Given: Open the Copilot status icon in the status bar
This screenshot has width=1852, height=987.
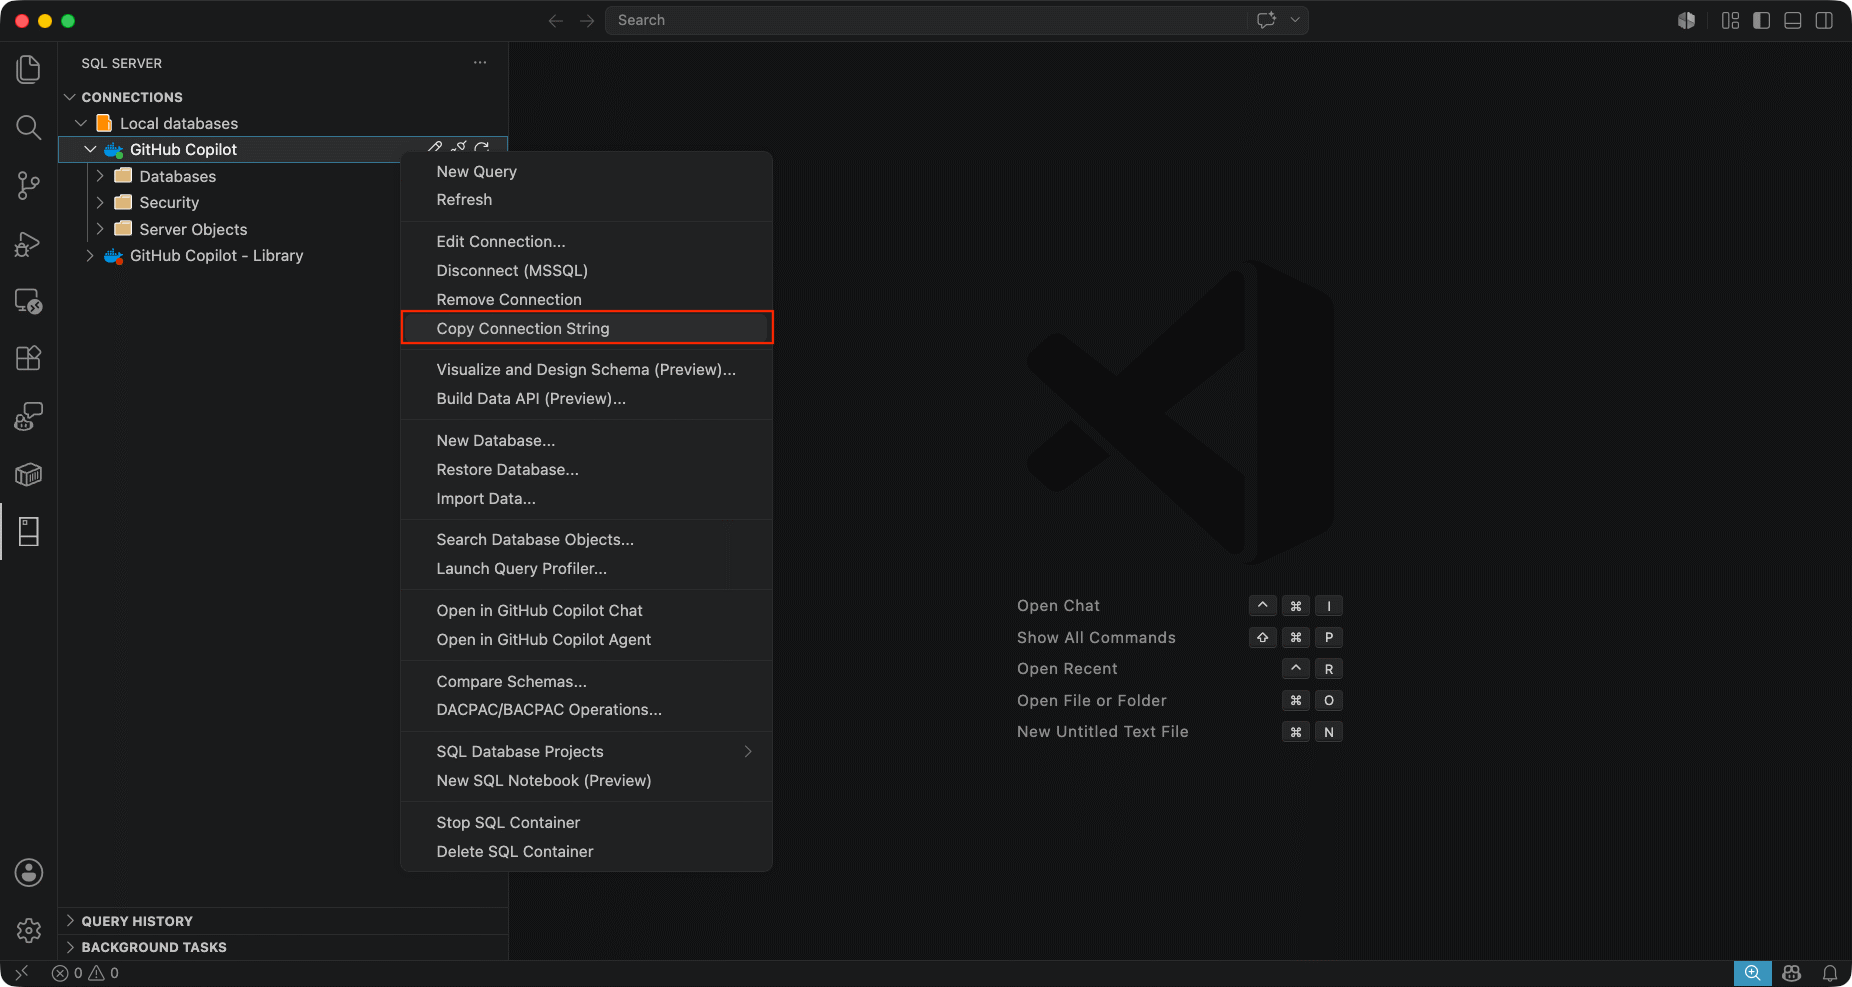Looking at the screenshot, I should pyautogui.click(x=1792, y=973).
